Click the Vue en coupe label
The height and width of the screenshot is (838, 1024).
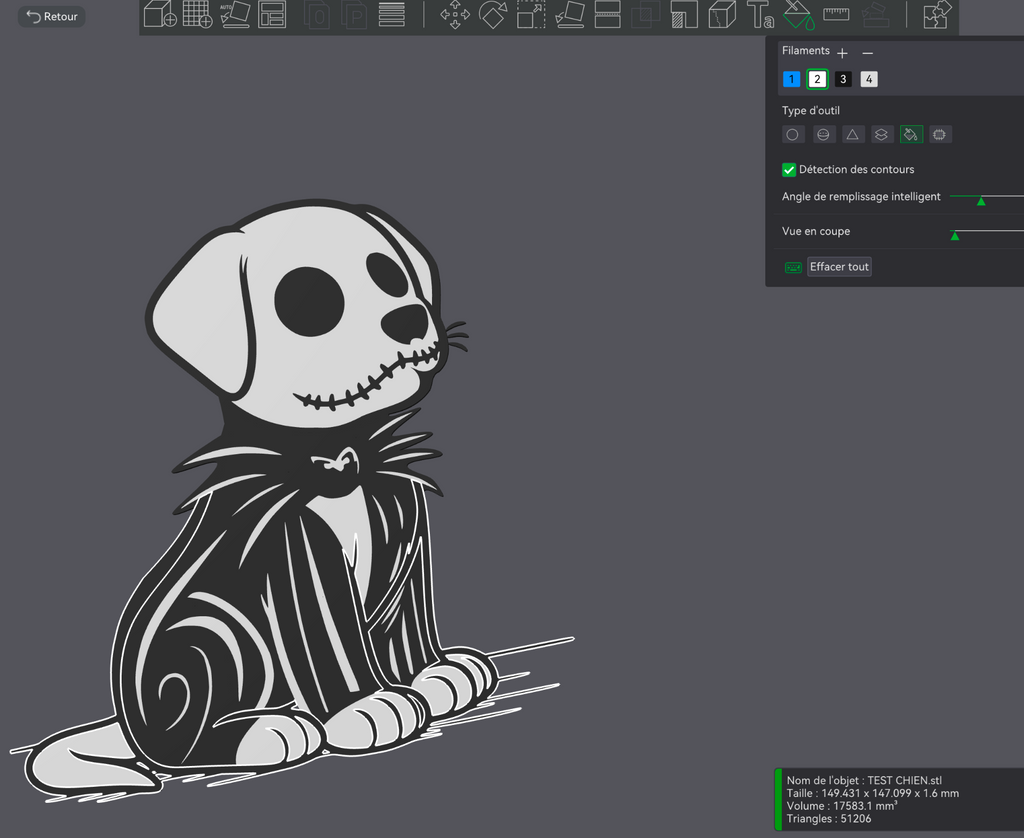816,231
